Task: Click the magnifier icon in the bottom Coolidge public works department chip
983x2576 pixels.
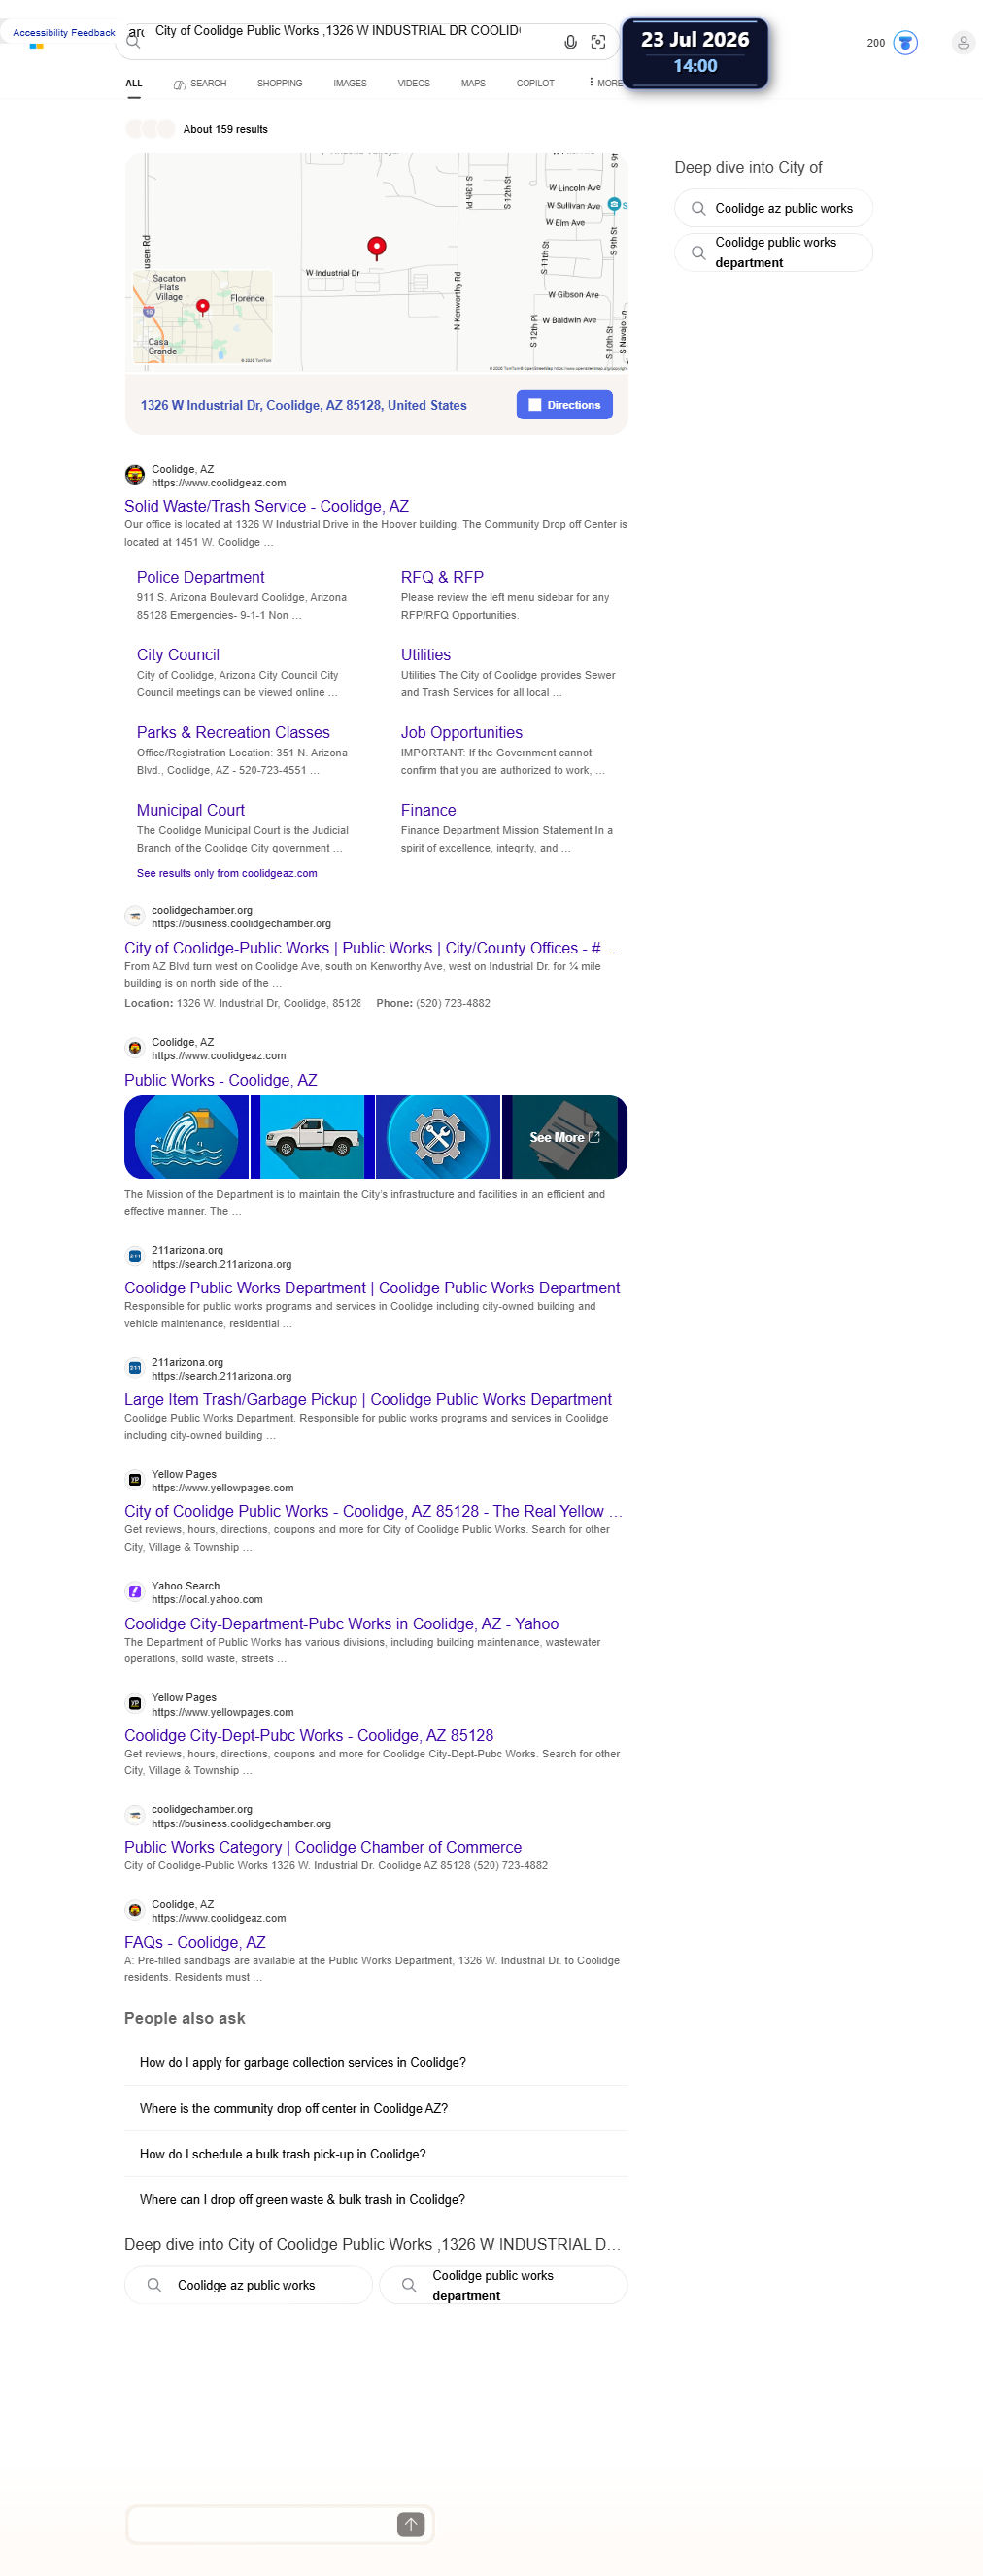Action: point(409,2285)
